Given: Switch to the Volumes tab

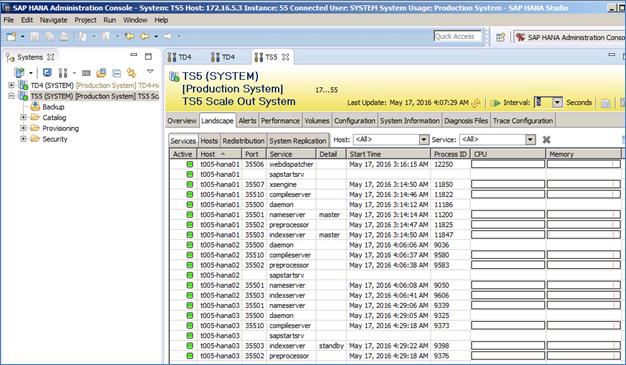Looking at the screenshot, I should point(317,121).
